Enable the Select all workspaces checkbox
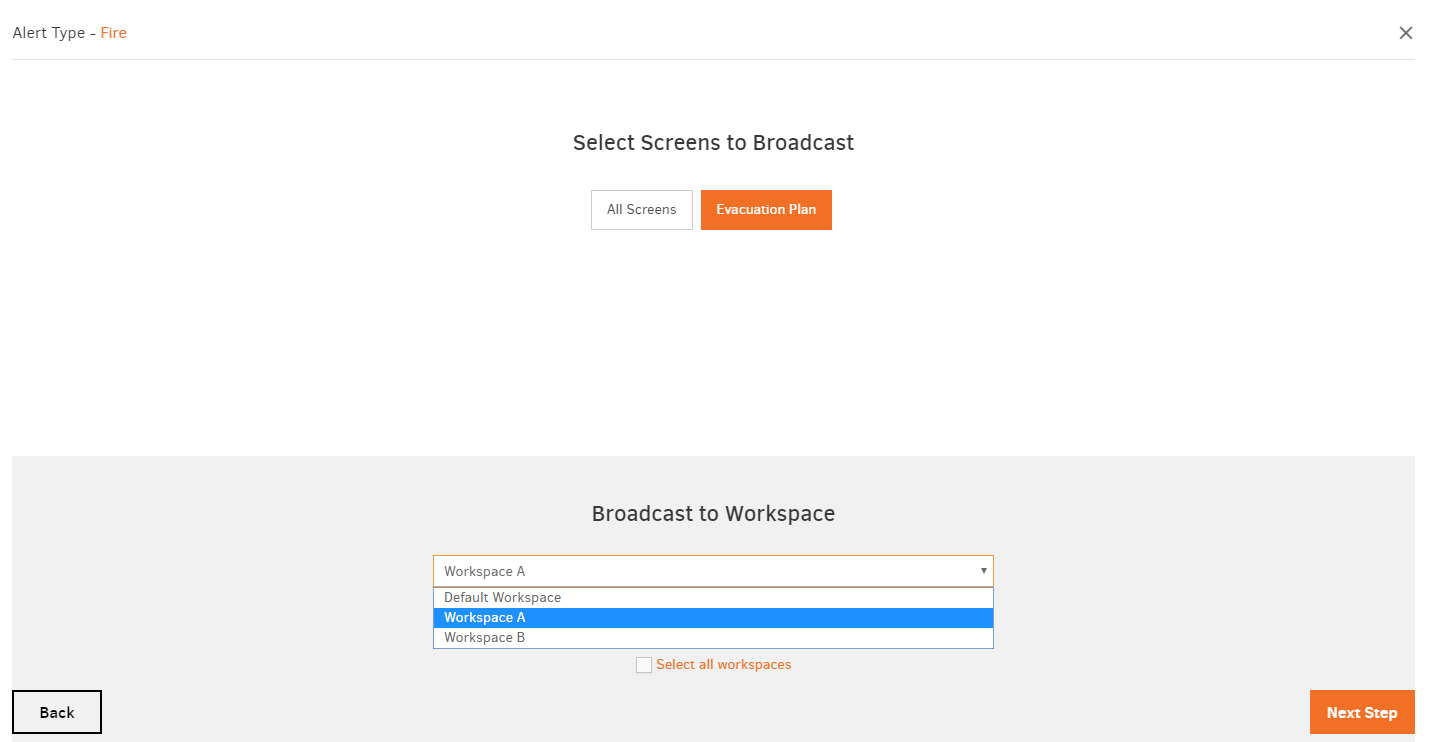 pos(644,664)
